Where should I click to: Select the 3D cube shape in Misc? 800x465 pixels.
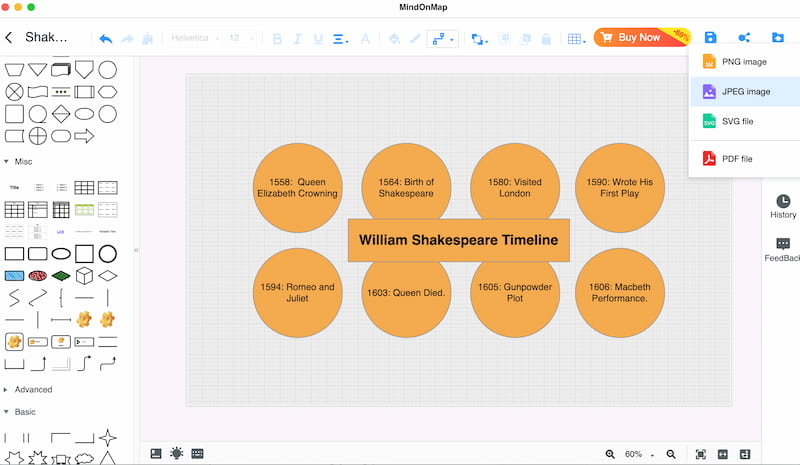[x=85, y=275]
